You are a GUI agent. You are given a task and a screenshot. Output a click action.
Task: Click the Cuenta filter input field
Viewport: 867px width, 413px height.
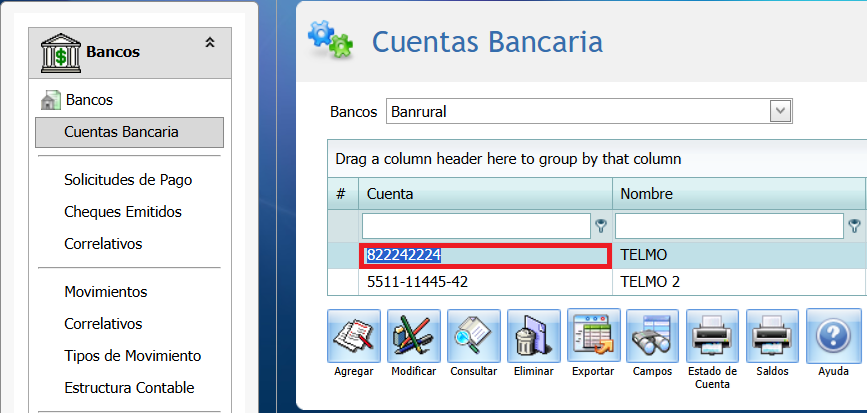click(x=477, y=226)
